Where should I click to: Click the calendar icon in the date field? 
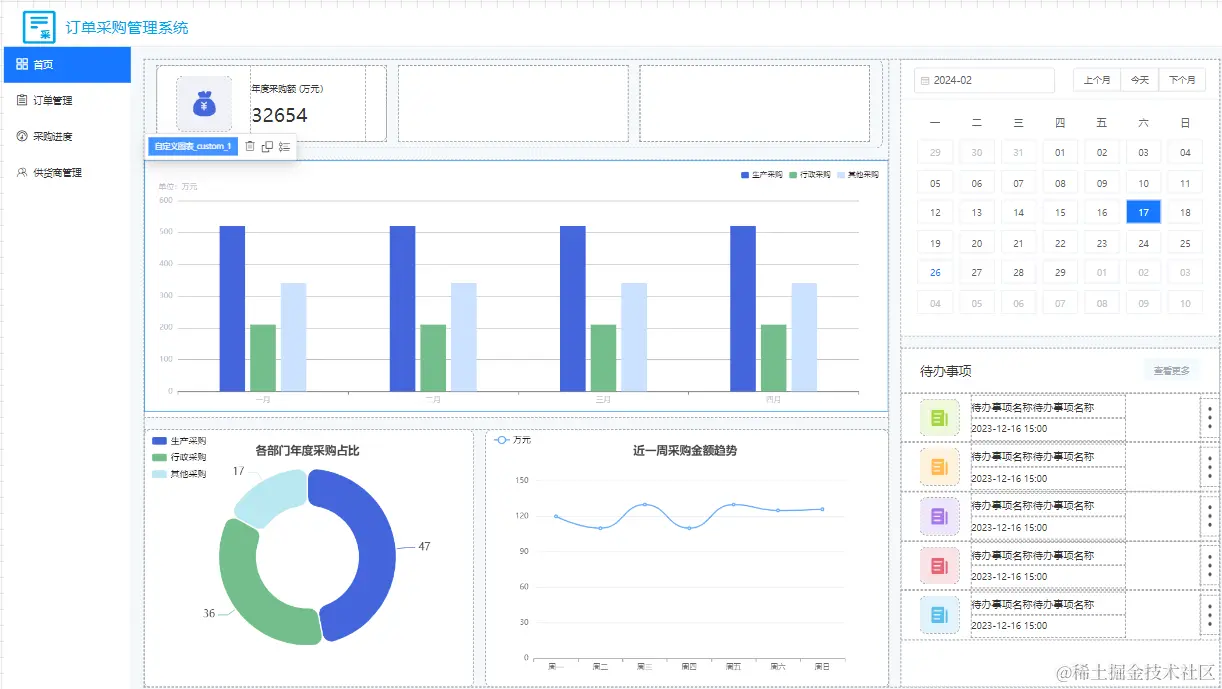(925, 80)
